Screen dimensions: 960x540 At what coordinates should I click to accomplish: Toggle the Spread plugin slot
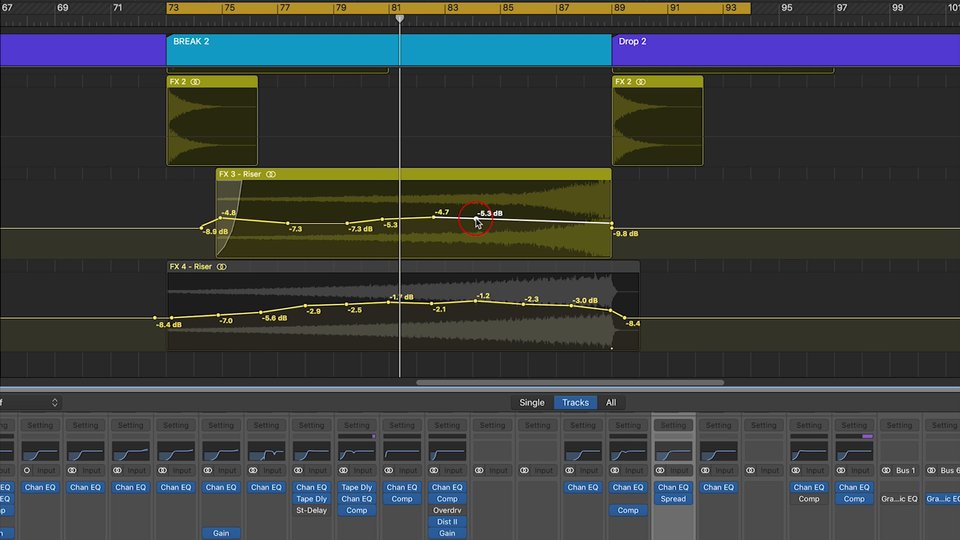(673, 499)
